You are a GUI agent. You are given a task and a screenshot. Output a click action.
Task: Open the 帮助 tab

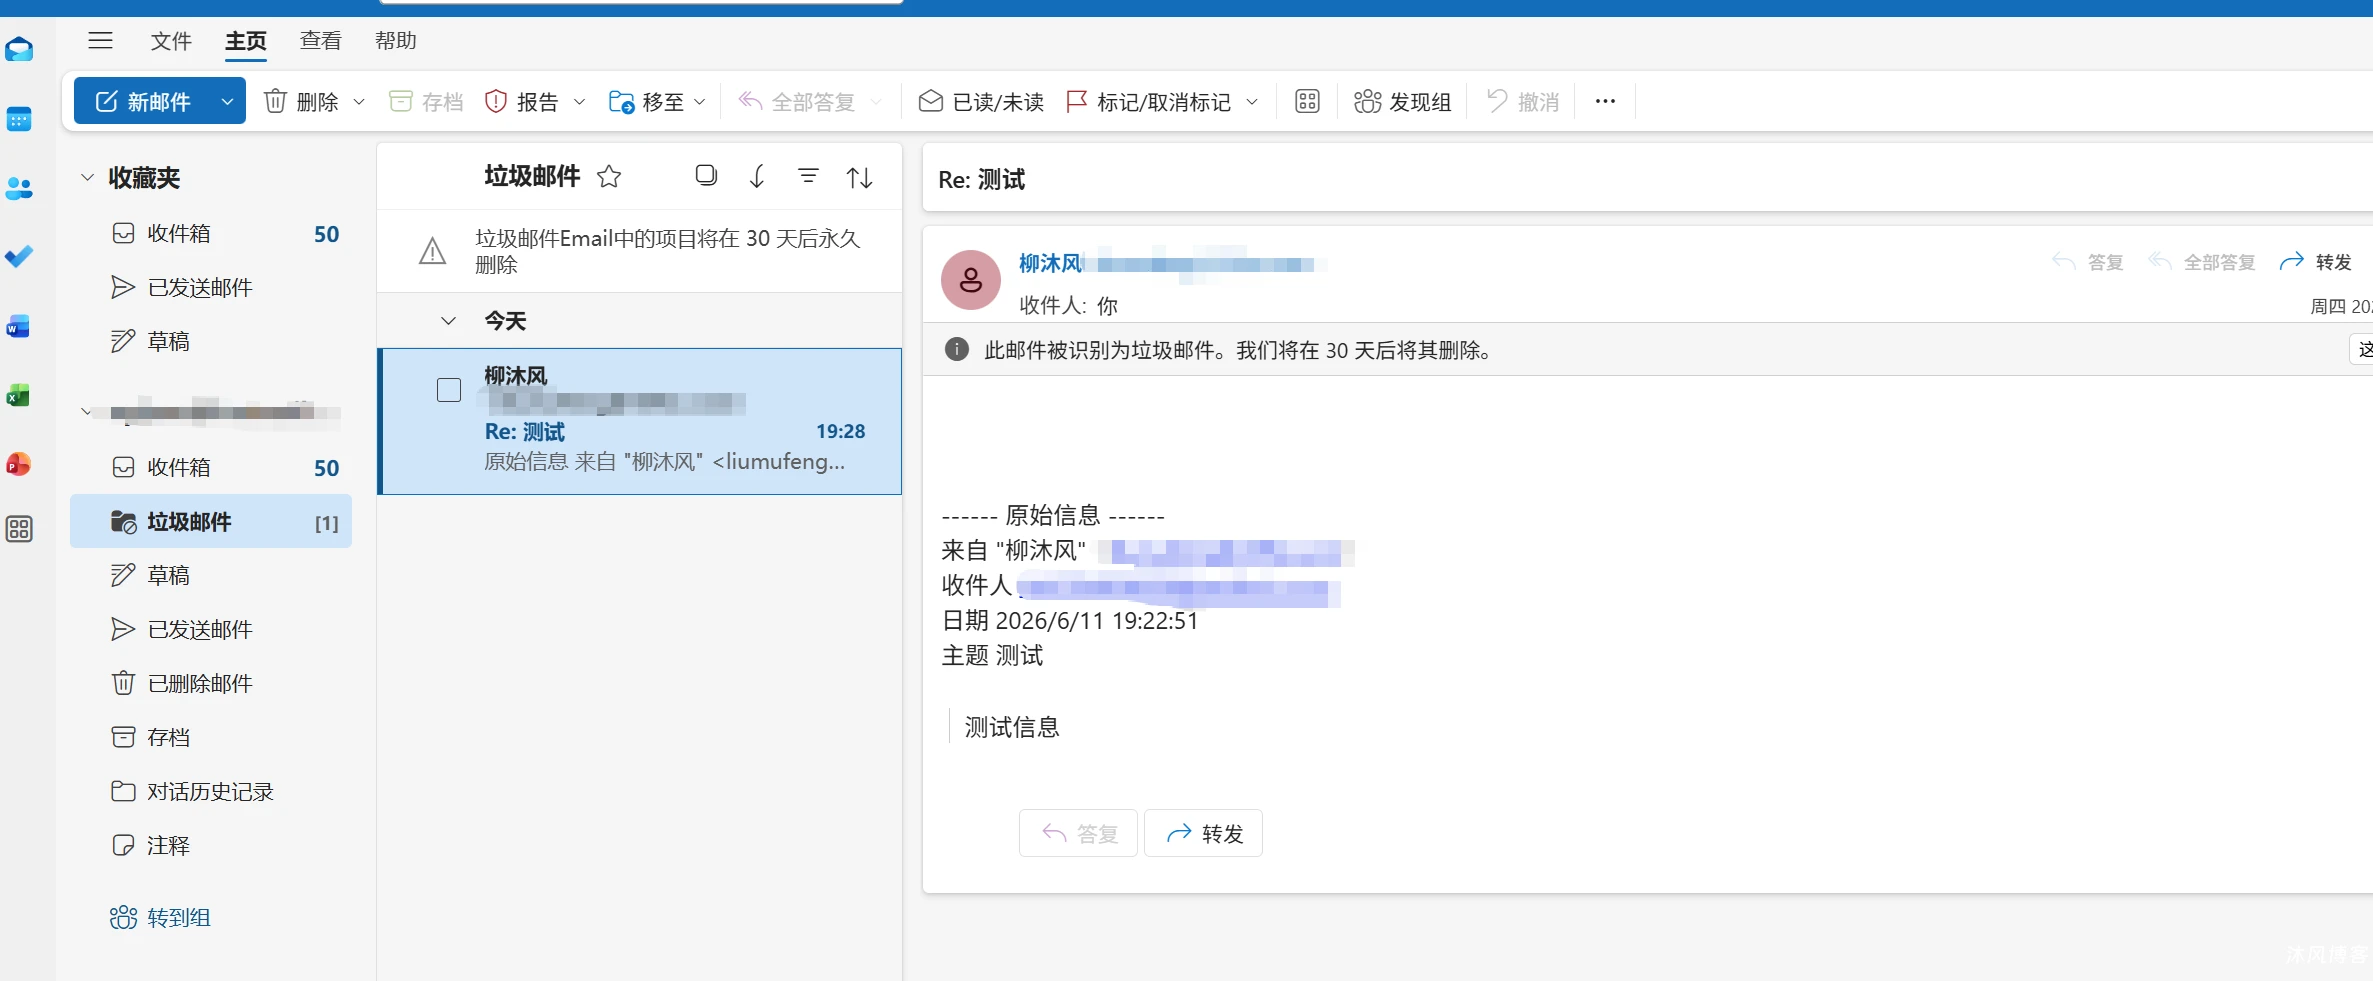[396, 41]
